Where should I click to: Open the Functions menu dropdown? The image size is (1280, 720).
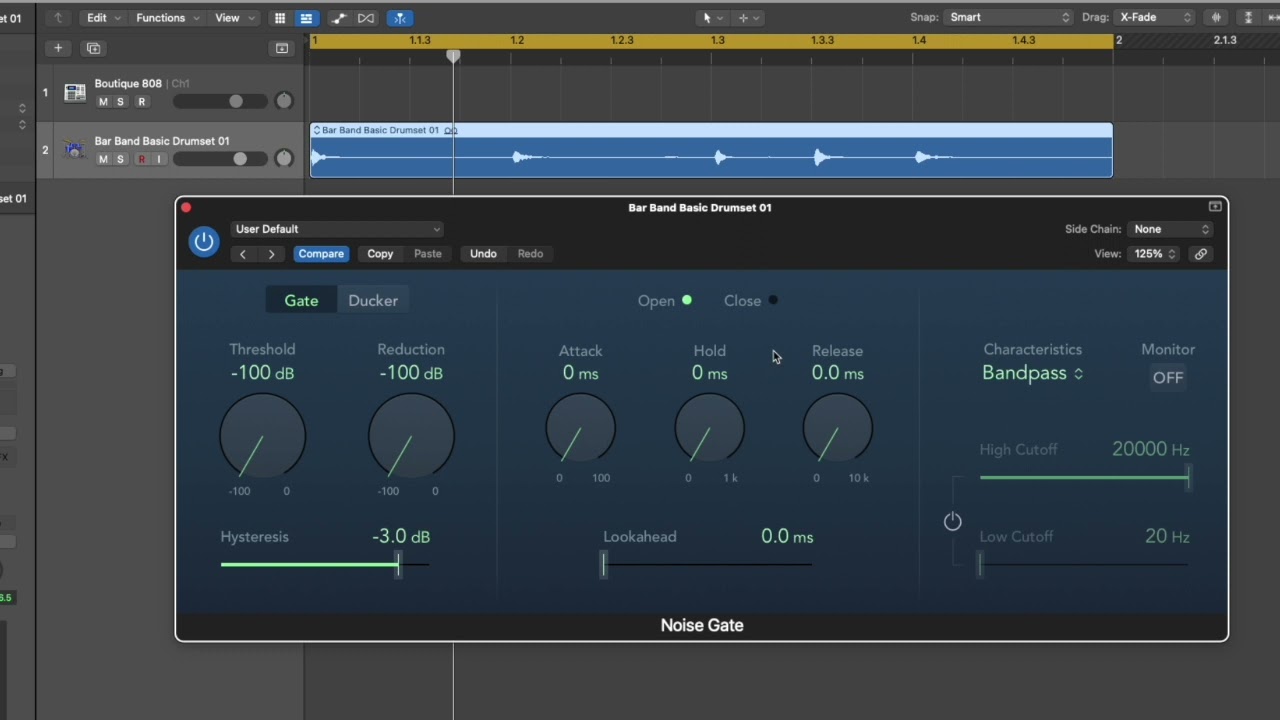point(168,18)
